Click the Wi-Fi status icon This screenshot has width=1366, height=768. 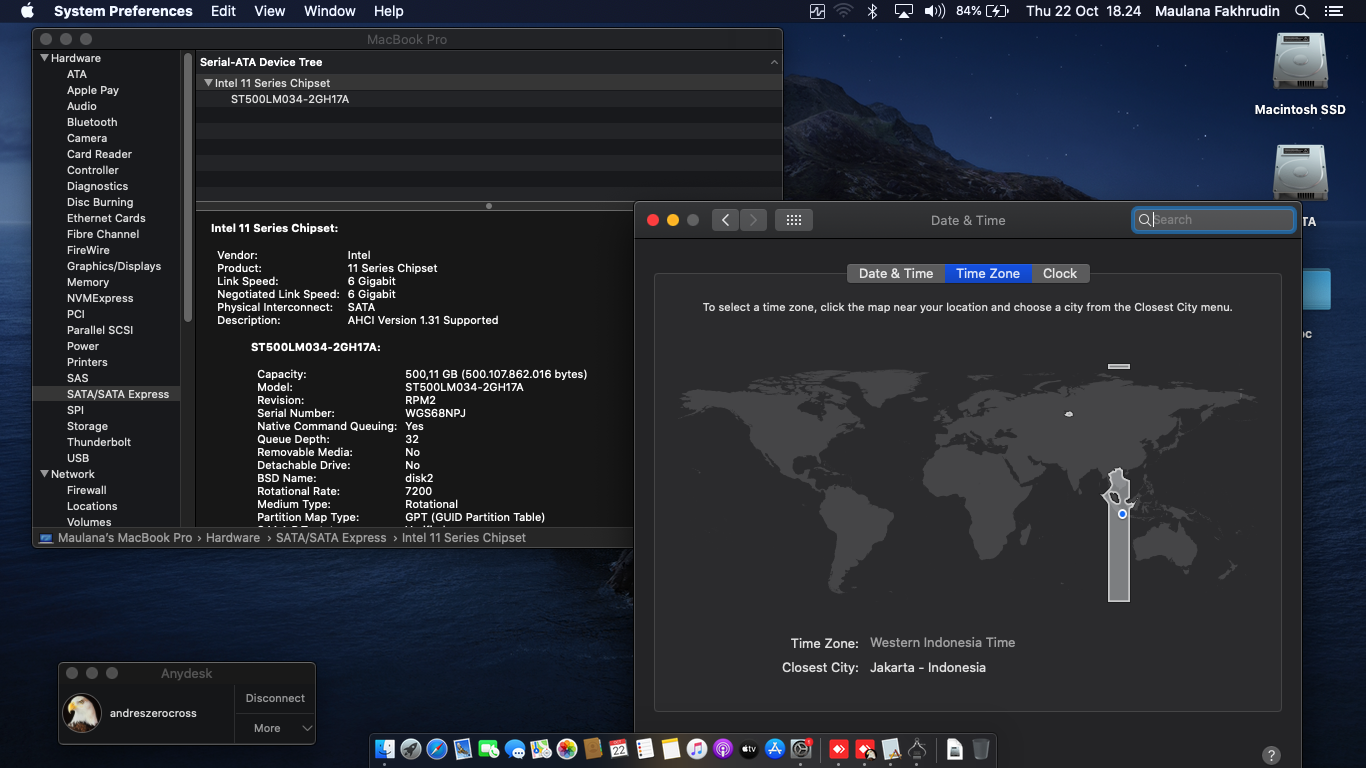844,11
